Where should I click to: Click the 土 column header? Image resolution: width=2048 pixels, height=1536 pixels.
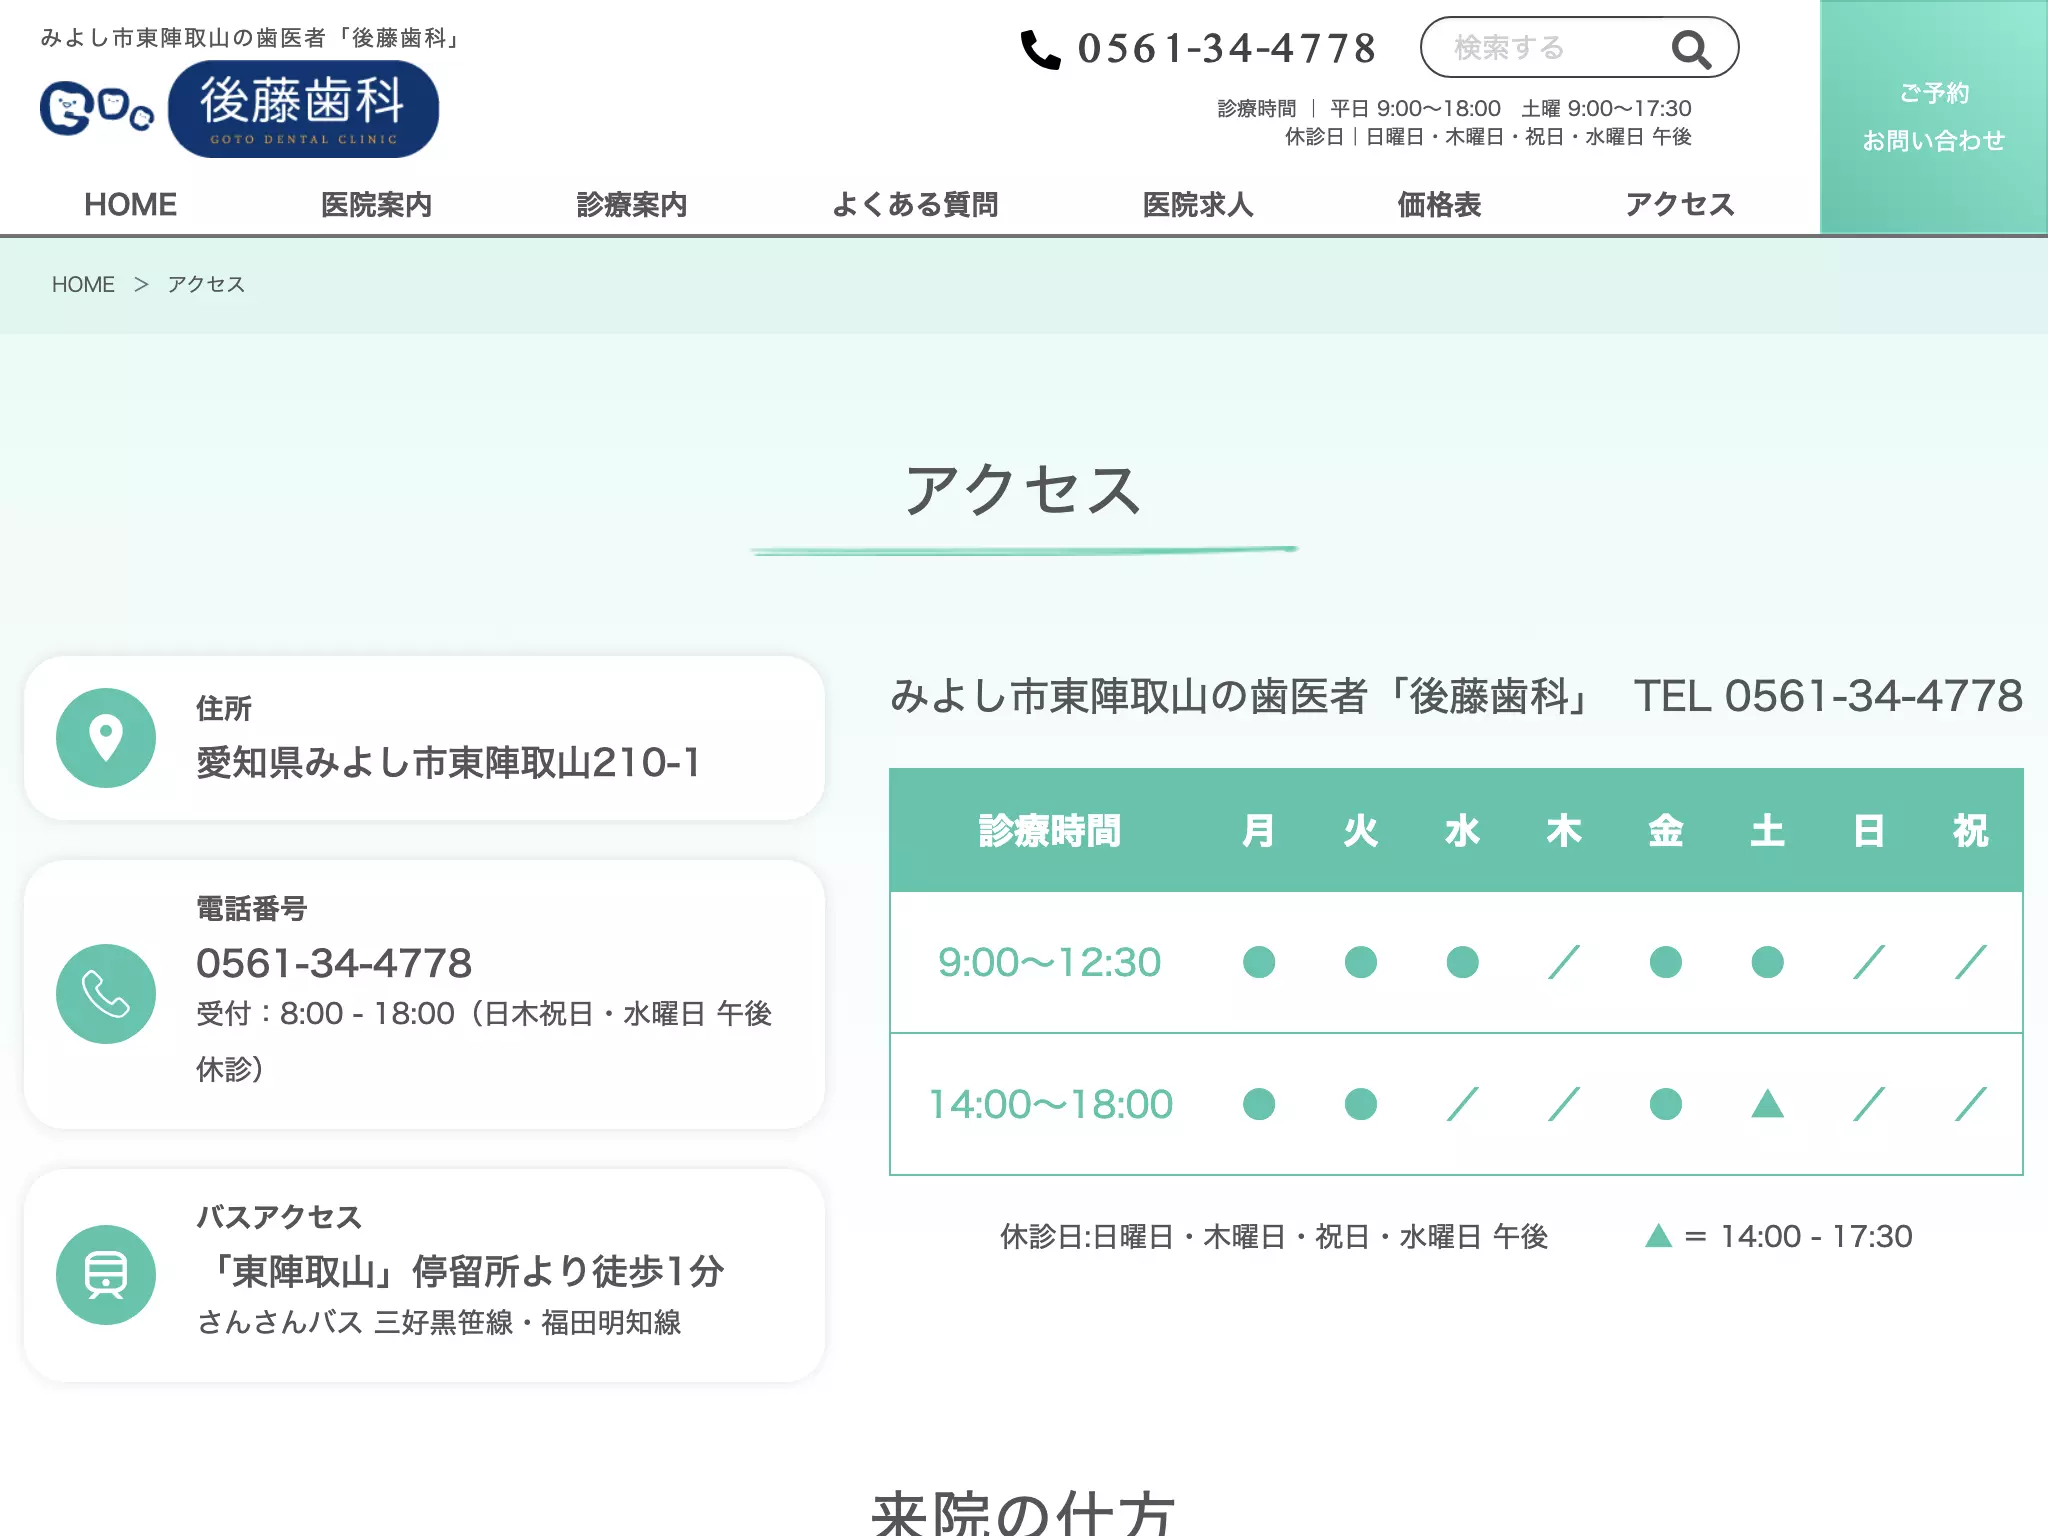(x=1768, y=831)
